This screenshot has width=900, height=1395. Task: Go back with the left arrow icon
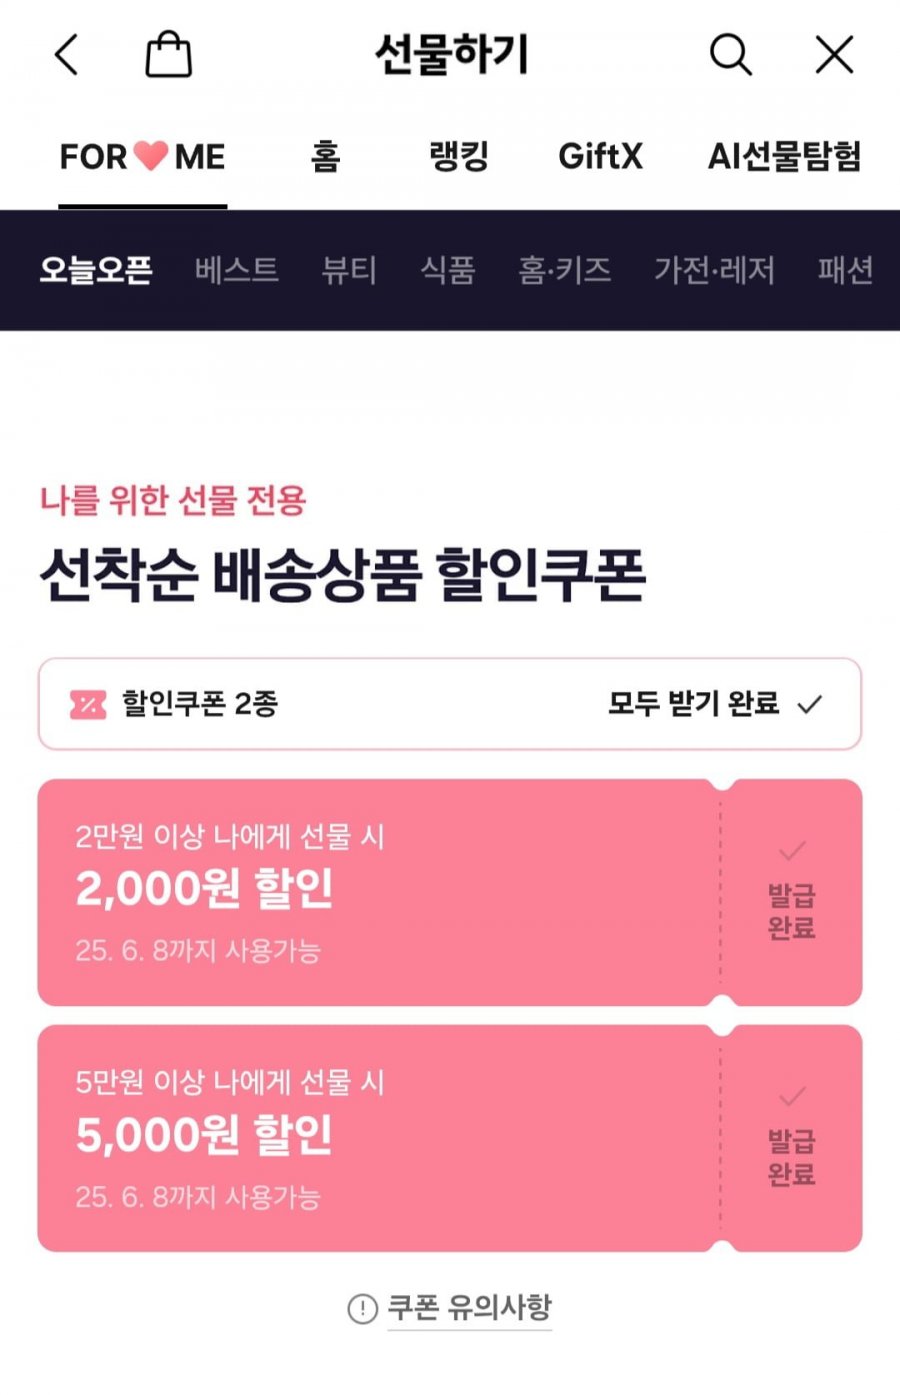point(66,54)
